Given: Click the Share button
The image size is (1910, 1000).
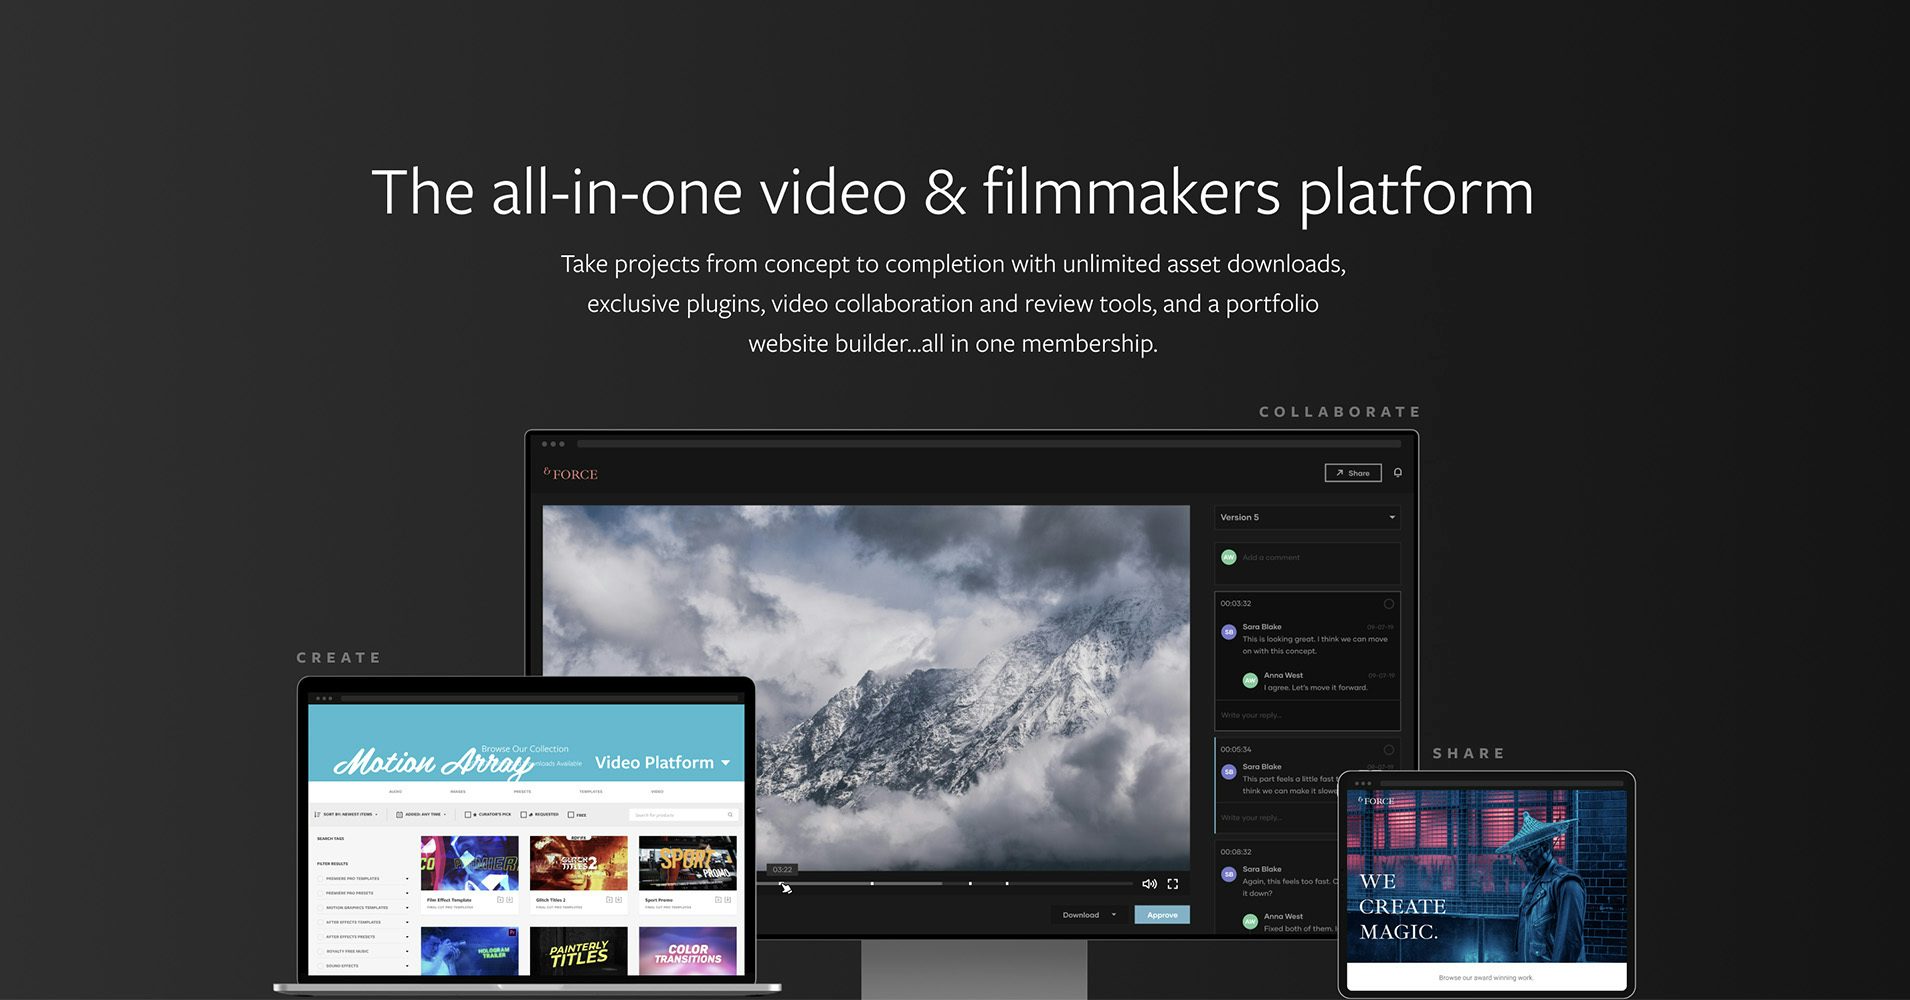Looking at the screenshot, I should [1352, 473].
